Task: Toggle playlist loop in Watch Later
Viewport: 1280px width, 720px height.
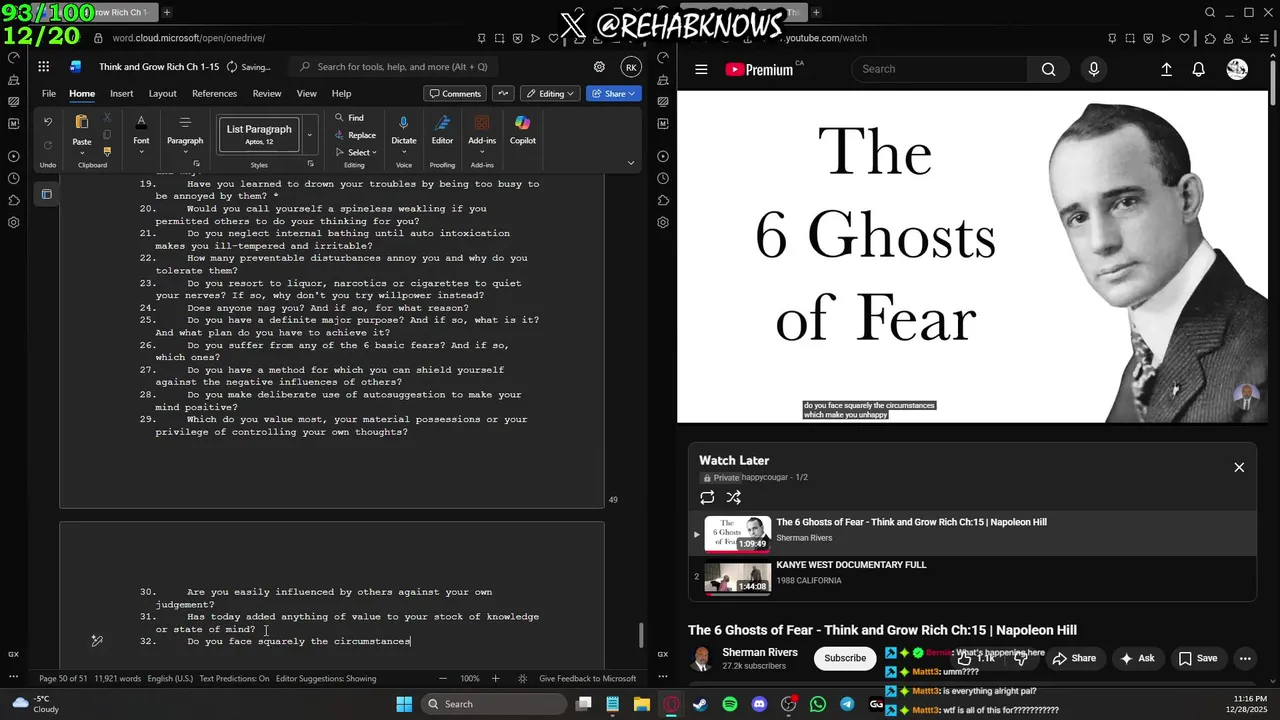Action: click(x=707, y=497)
